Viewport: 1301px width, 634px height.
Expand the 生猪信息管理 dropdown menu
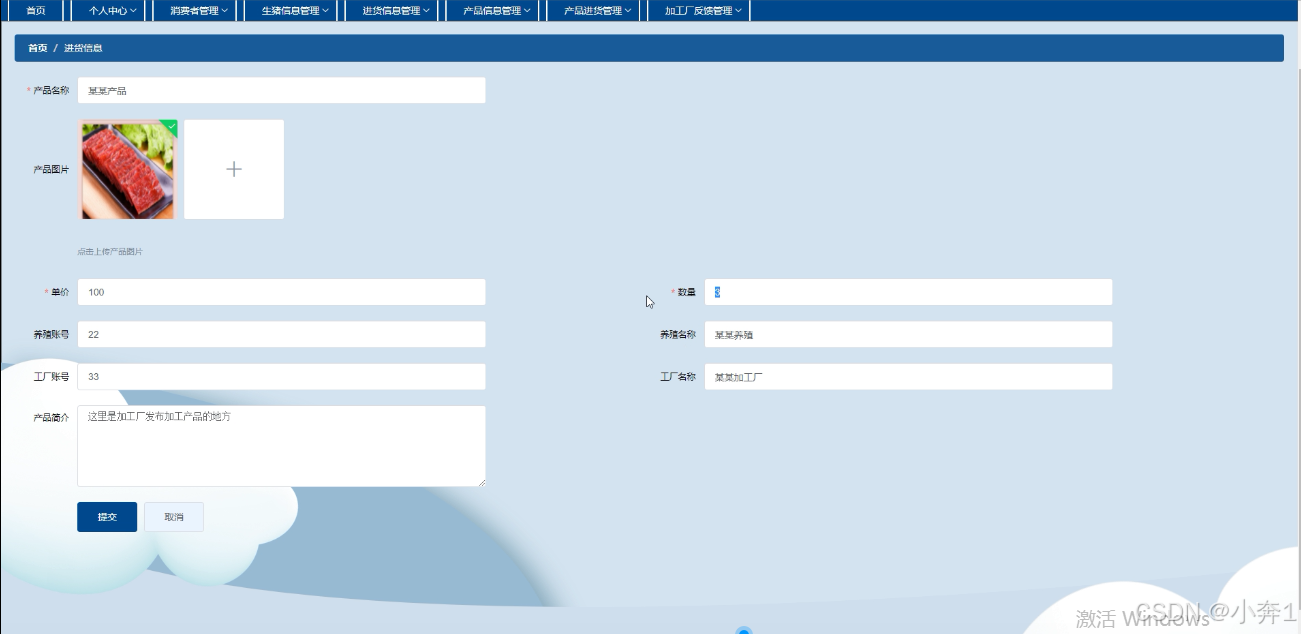pos(290,11)
